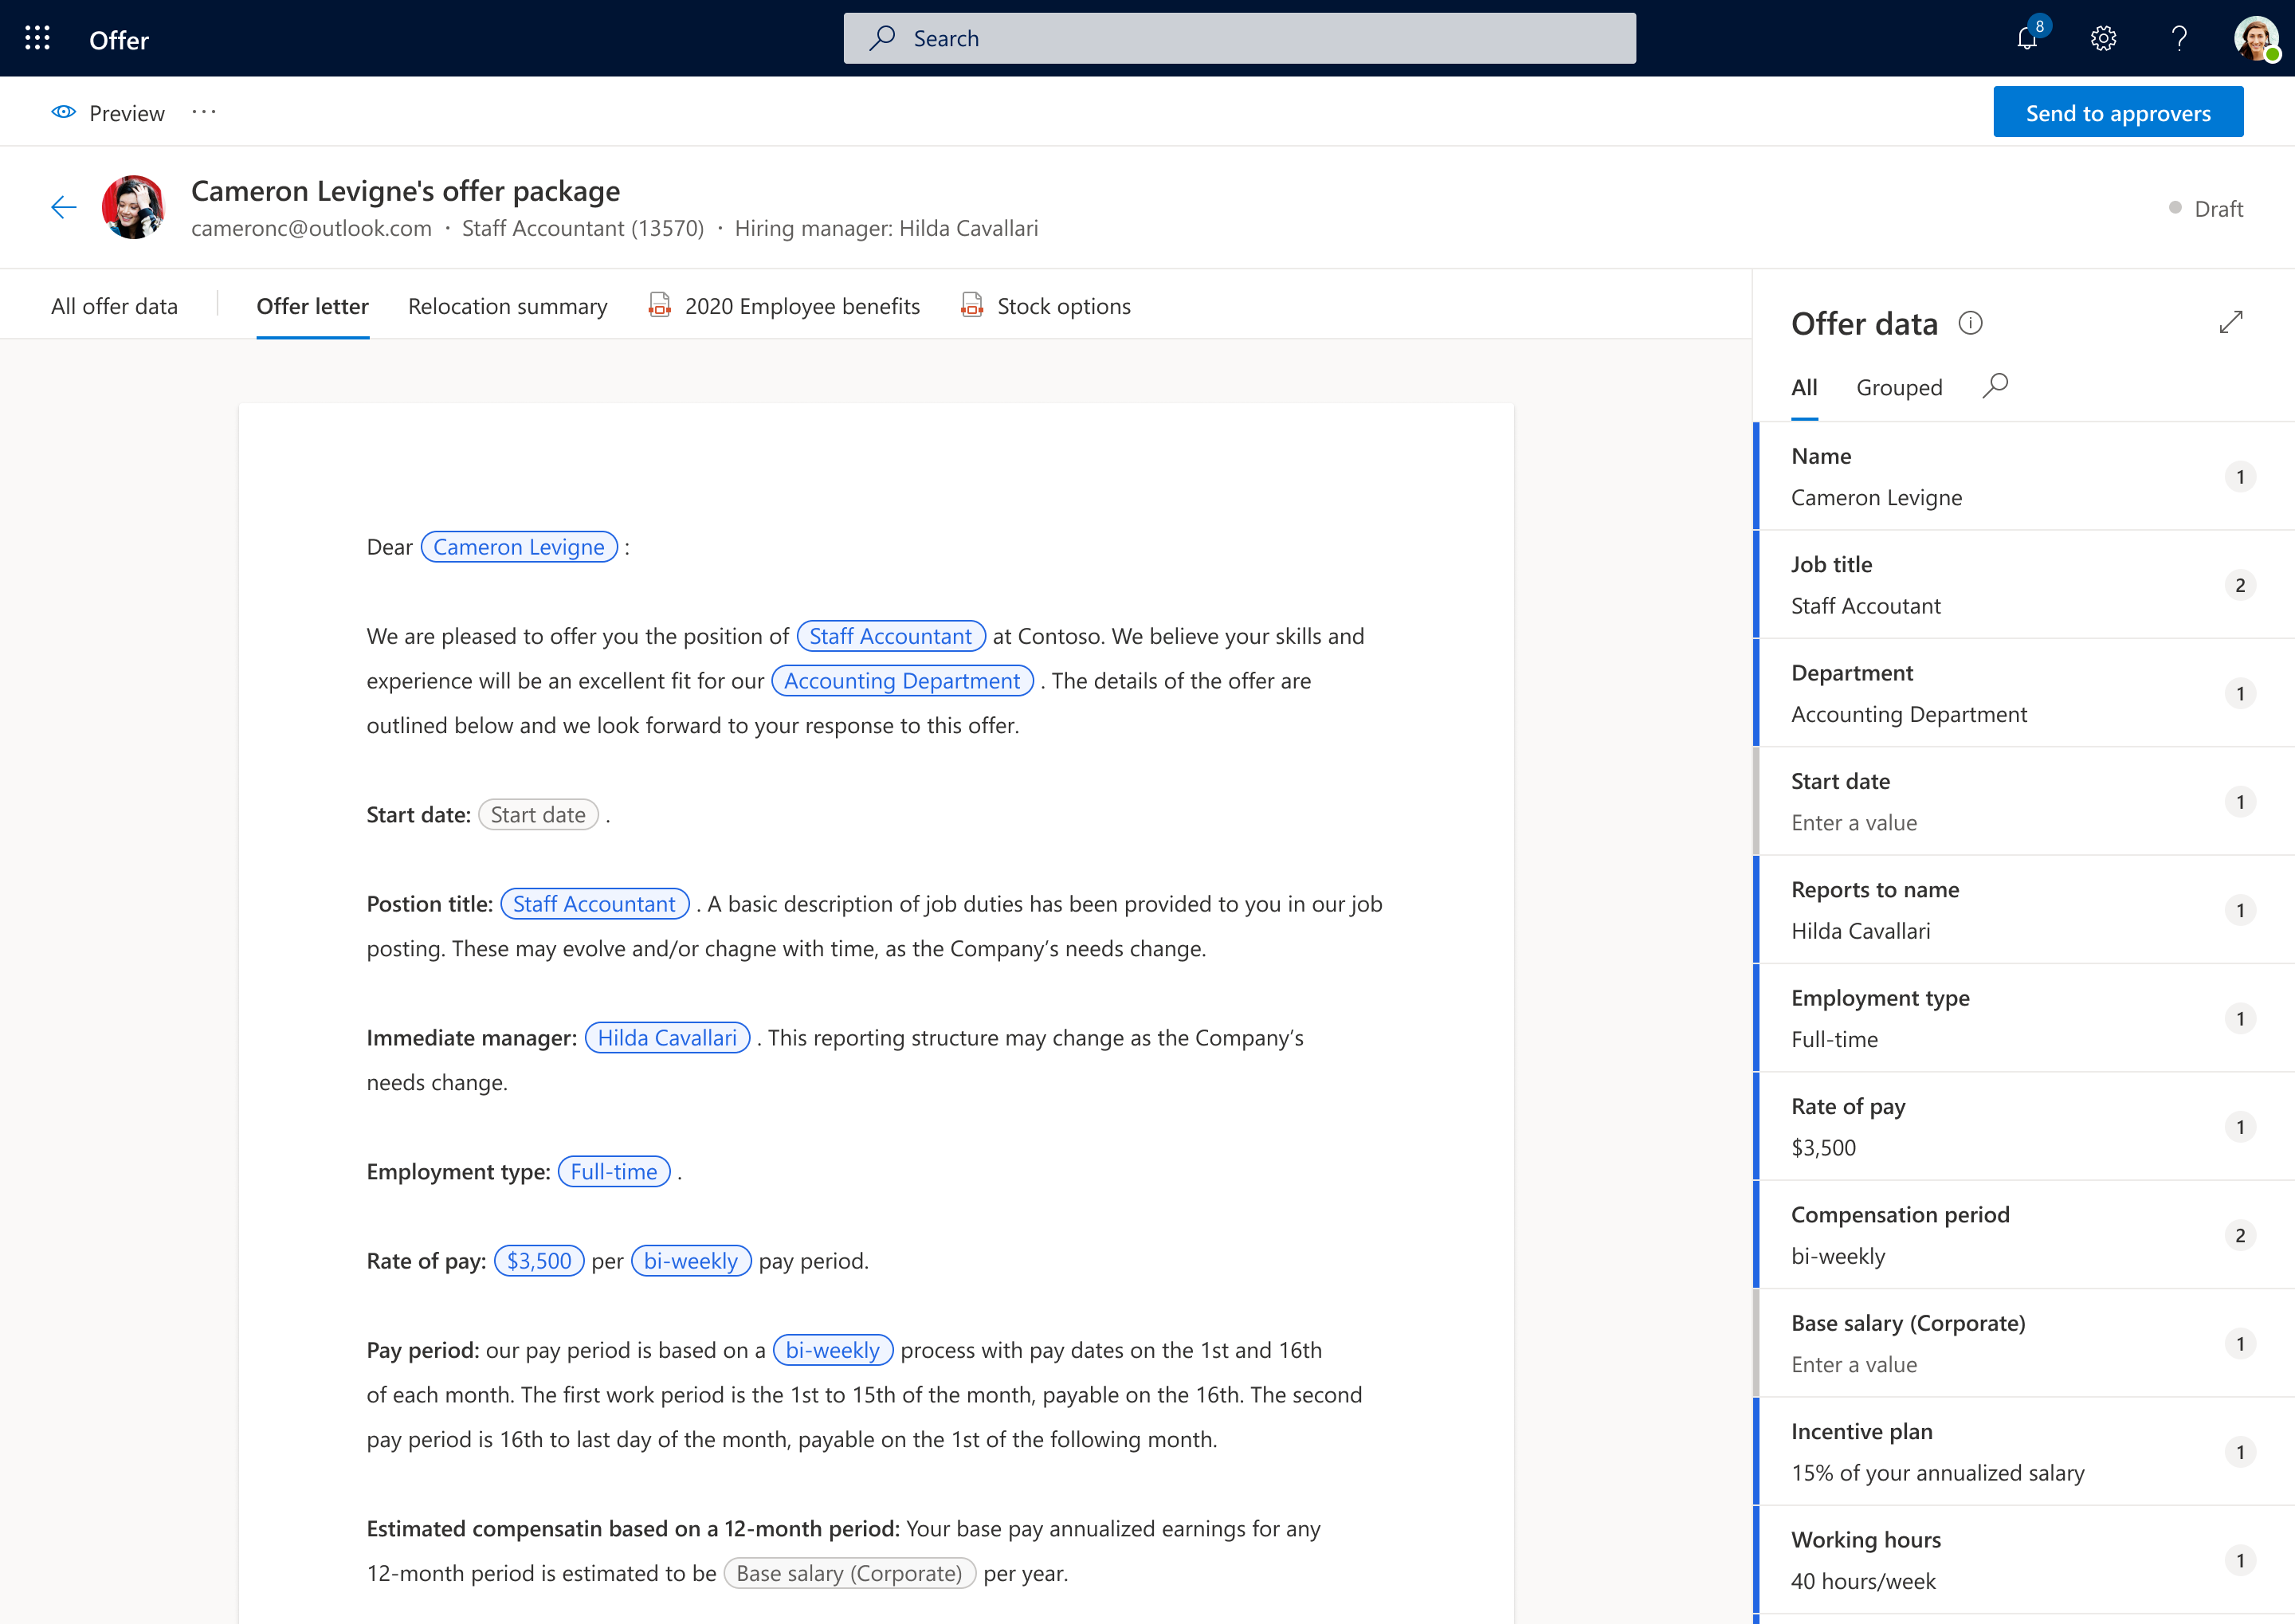The image size is (2295, 1624).
Task: Click the Stock options PDF icon
Action: pos(971,305)
